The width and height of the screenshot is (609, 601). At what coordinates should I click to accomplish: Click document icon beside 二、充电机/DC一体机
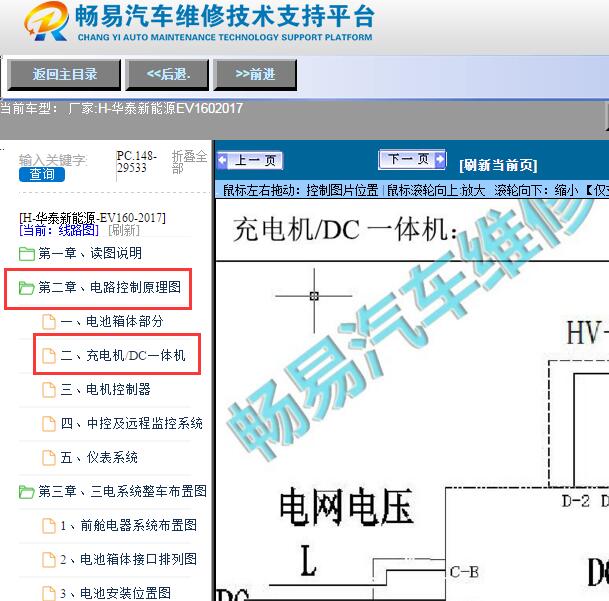pos(49,356)
